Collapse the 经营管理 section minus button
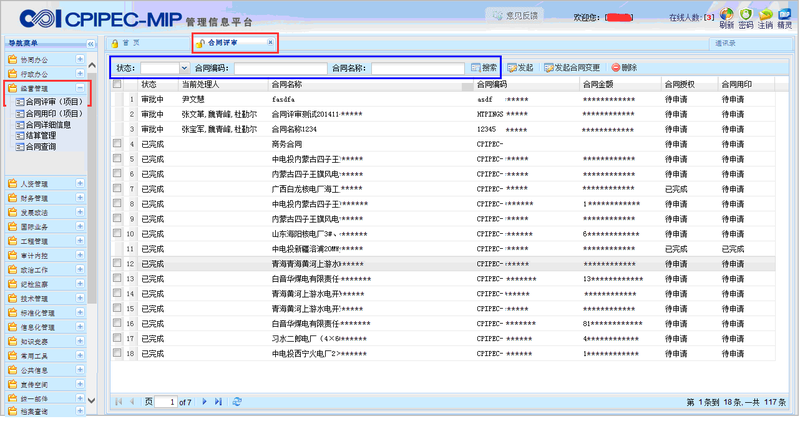The image size is (800, 424). pyautogui.click(x=80, y=88)
